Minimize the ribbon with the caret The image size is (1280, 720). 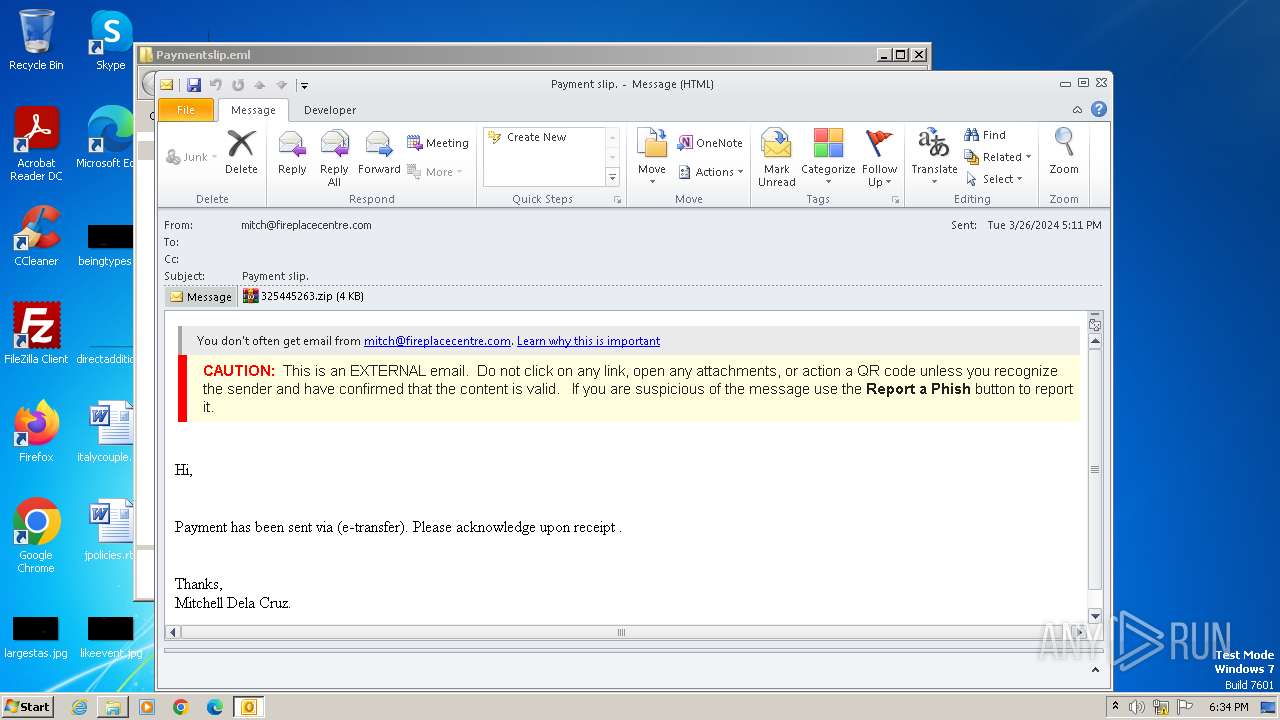tap(1077, 110)
